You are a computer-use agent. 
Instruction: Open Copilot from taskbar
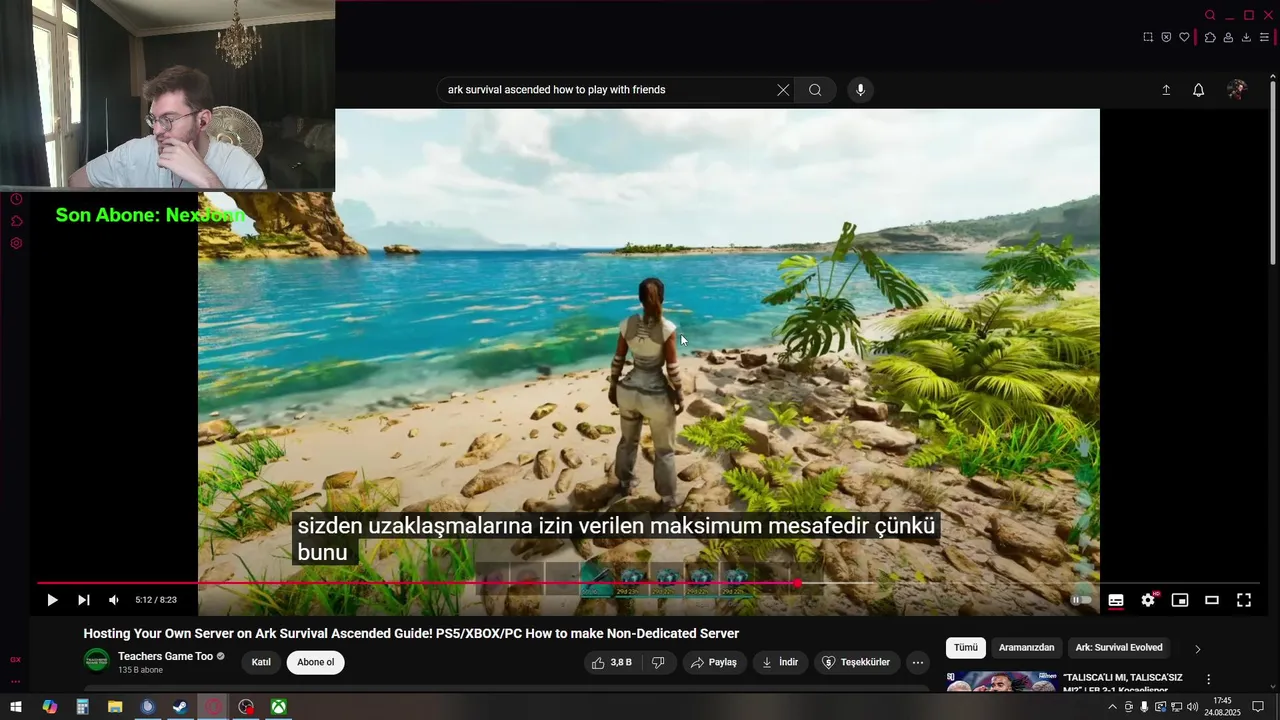pos(49,707)
